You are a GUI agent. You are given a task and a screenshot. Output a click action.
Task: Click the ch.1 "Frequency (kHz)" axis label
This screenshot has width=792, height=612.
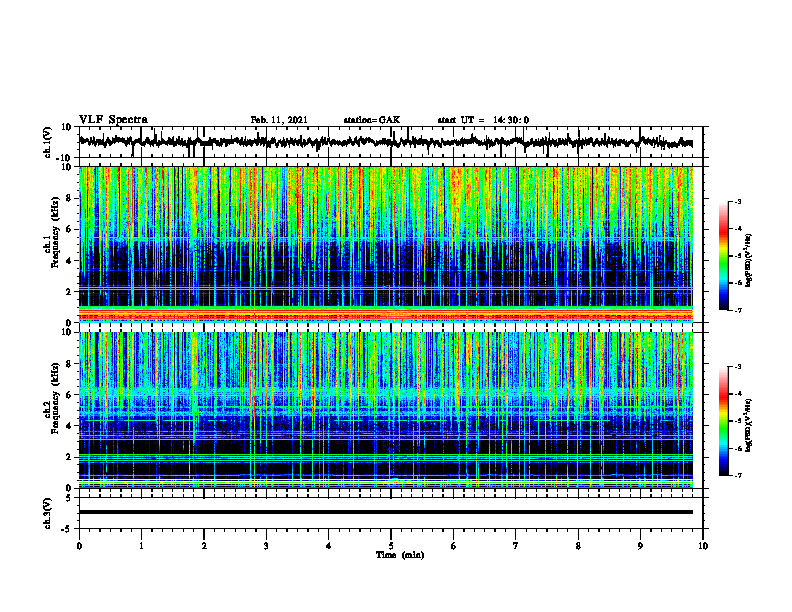(x=55, y=232)
